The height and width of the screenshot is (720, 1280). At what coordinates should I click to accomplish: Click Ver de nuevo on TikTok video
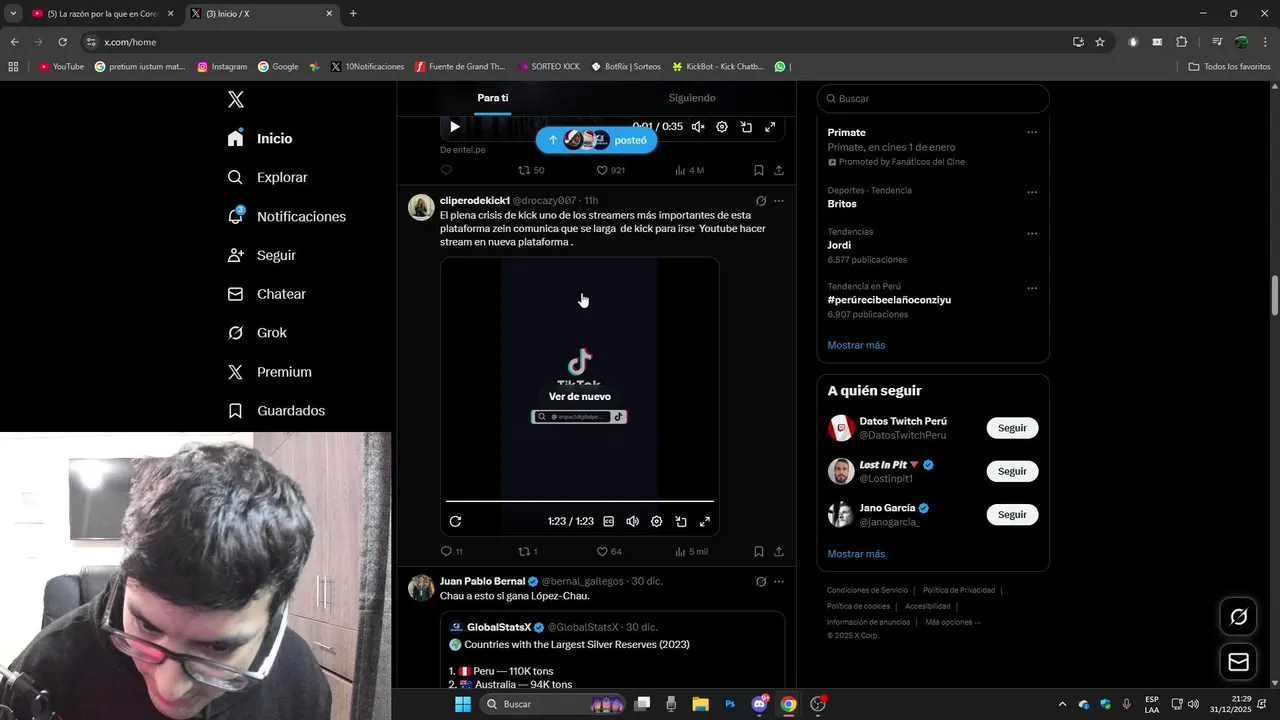tap(580, 397)
